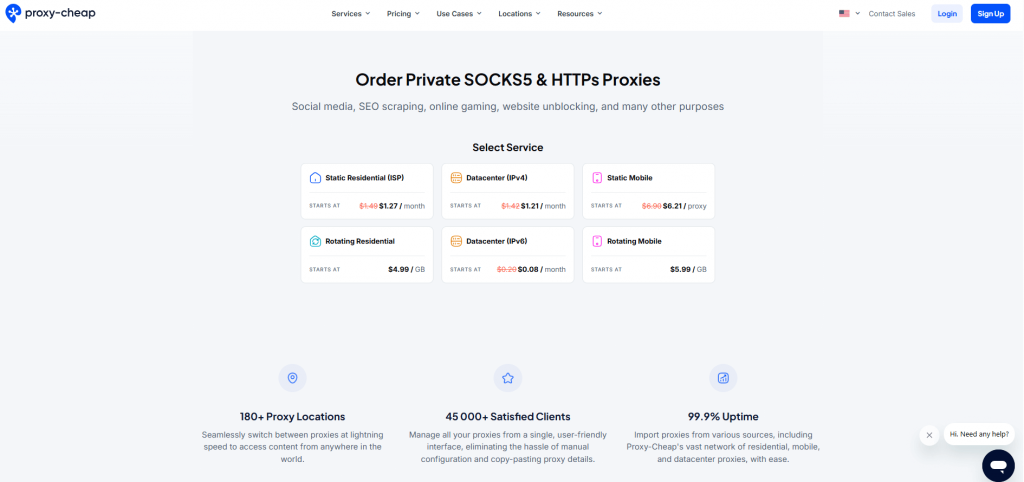Click the Datacenter (IPv6) server icon
This screenshot has width=1024, height=482.
456,241
